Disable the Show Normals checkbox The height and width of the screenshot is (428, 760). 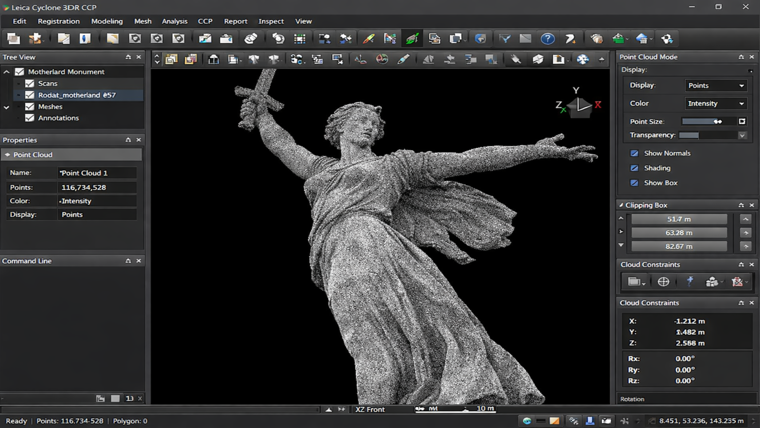[634, 153]
